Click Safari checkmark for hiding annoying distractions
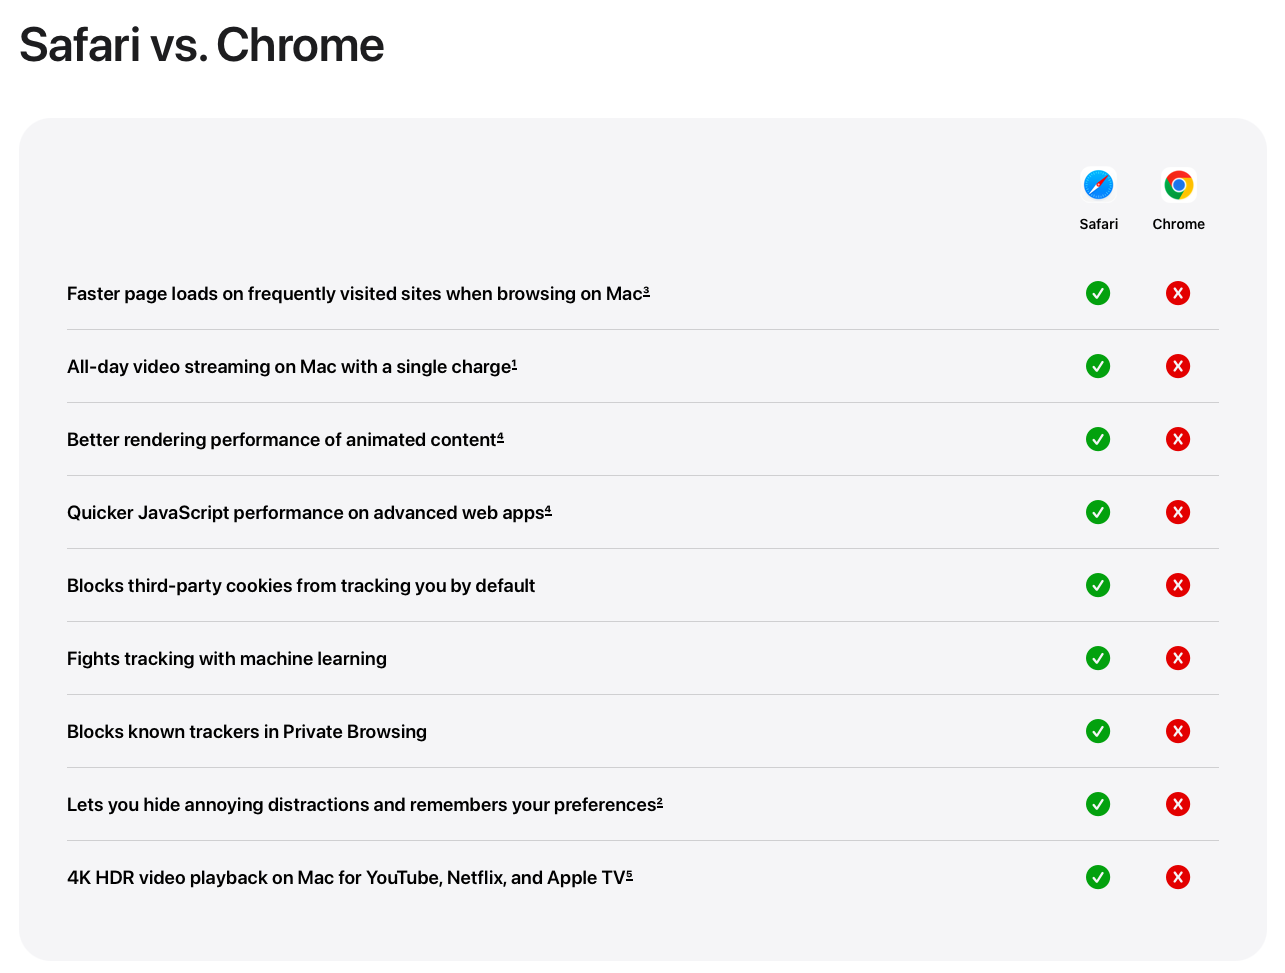This screenshot has height=973, width=1285. 1098,804
